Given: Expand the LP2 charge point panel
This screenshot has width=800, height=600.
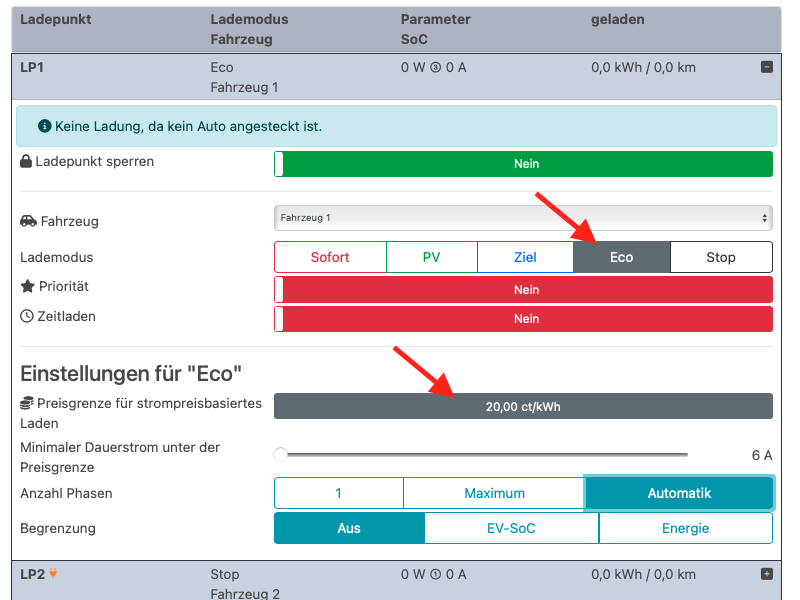Looking at the screenshot, I should 767,574.
